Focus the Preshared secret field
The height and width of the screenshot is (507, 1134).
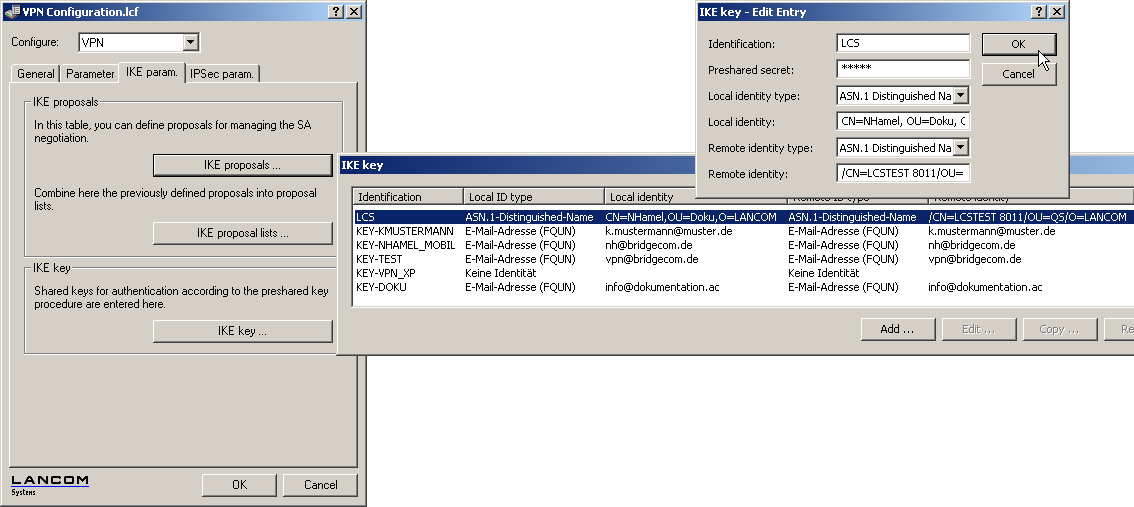[903, 70]
